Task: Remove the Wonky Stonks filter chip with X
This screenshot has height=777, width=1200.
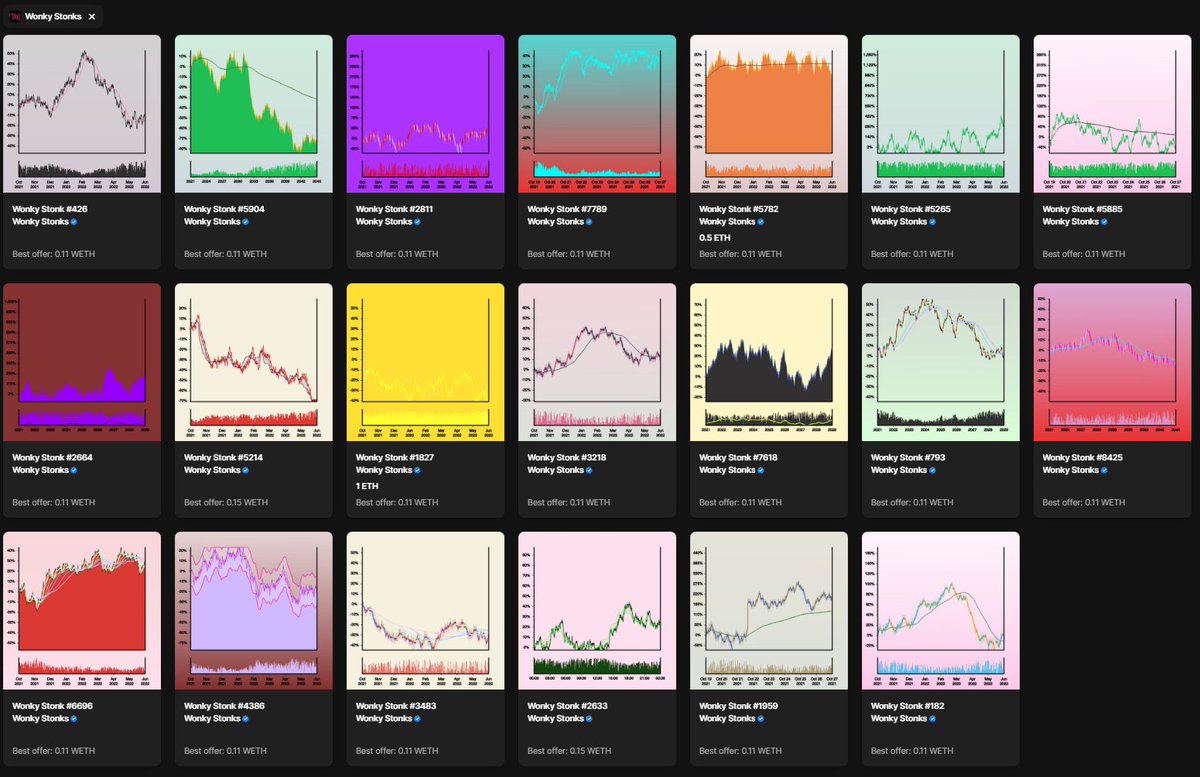Action: (x=92, y=16)
